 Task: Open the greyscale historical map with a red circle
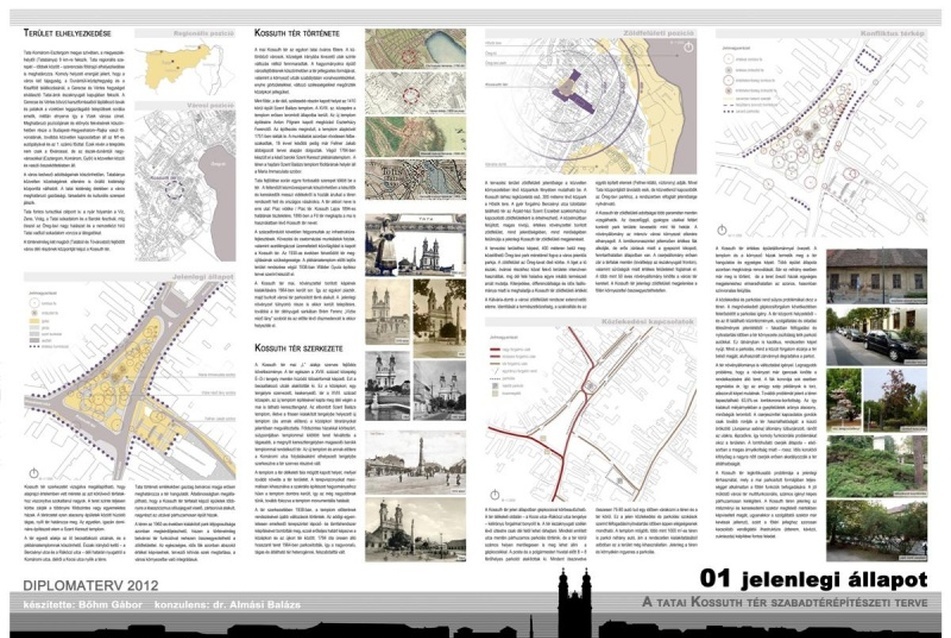pos(415,93)
